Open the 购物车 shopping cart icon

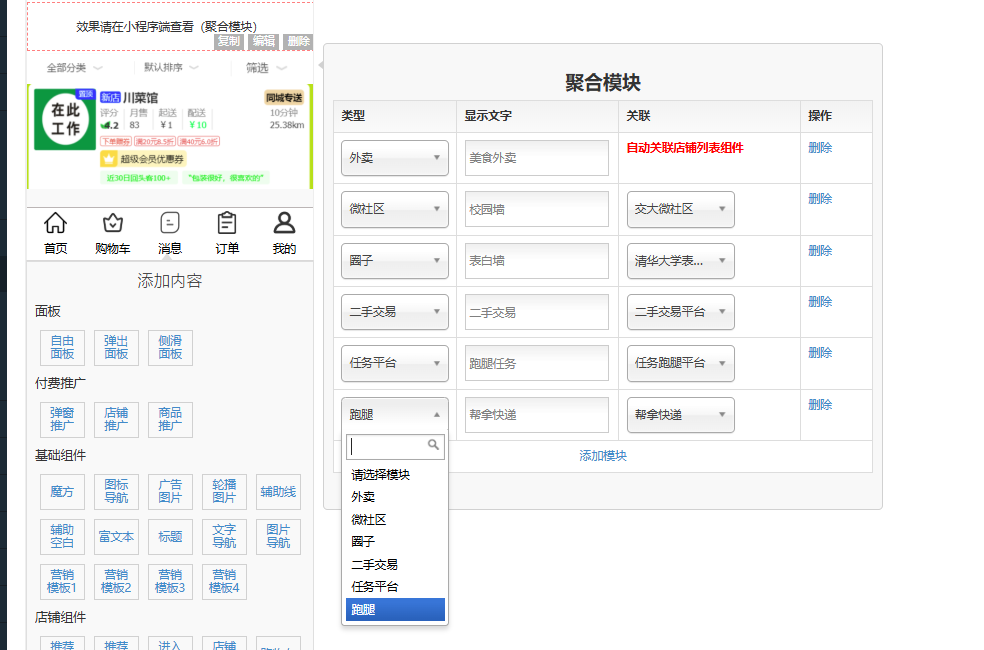[113, 224]
